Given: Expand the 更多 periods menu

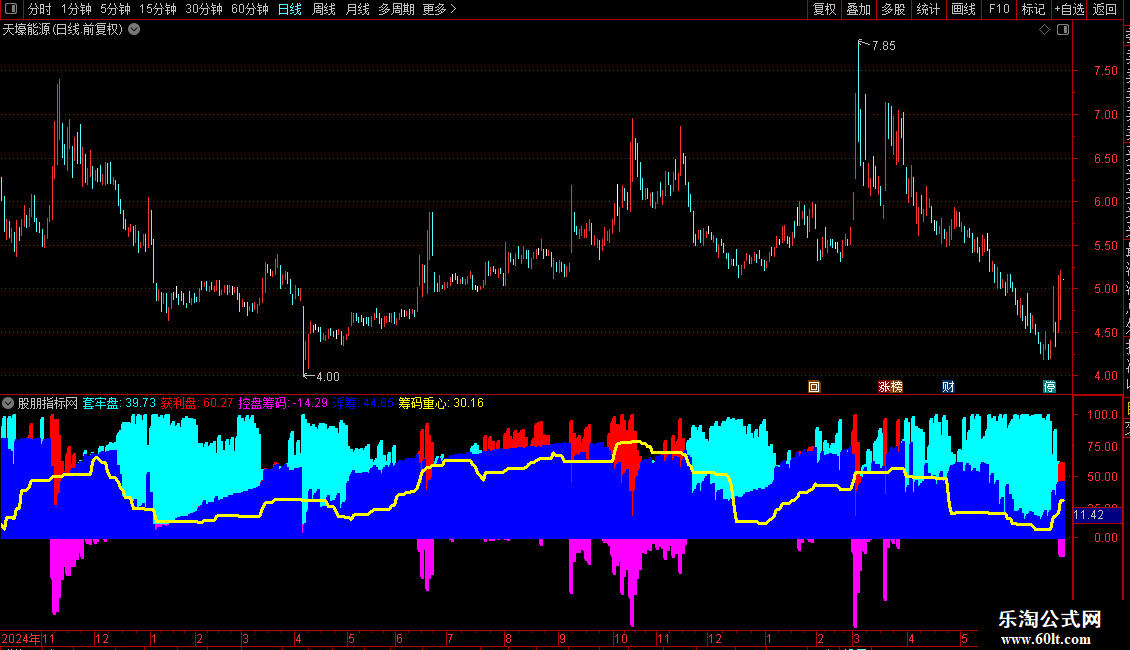Looking at the screenshot, I should point(439,9).
